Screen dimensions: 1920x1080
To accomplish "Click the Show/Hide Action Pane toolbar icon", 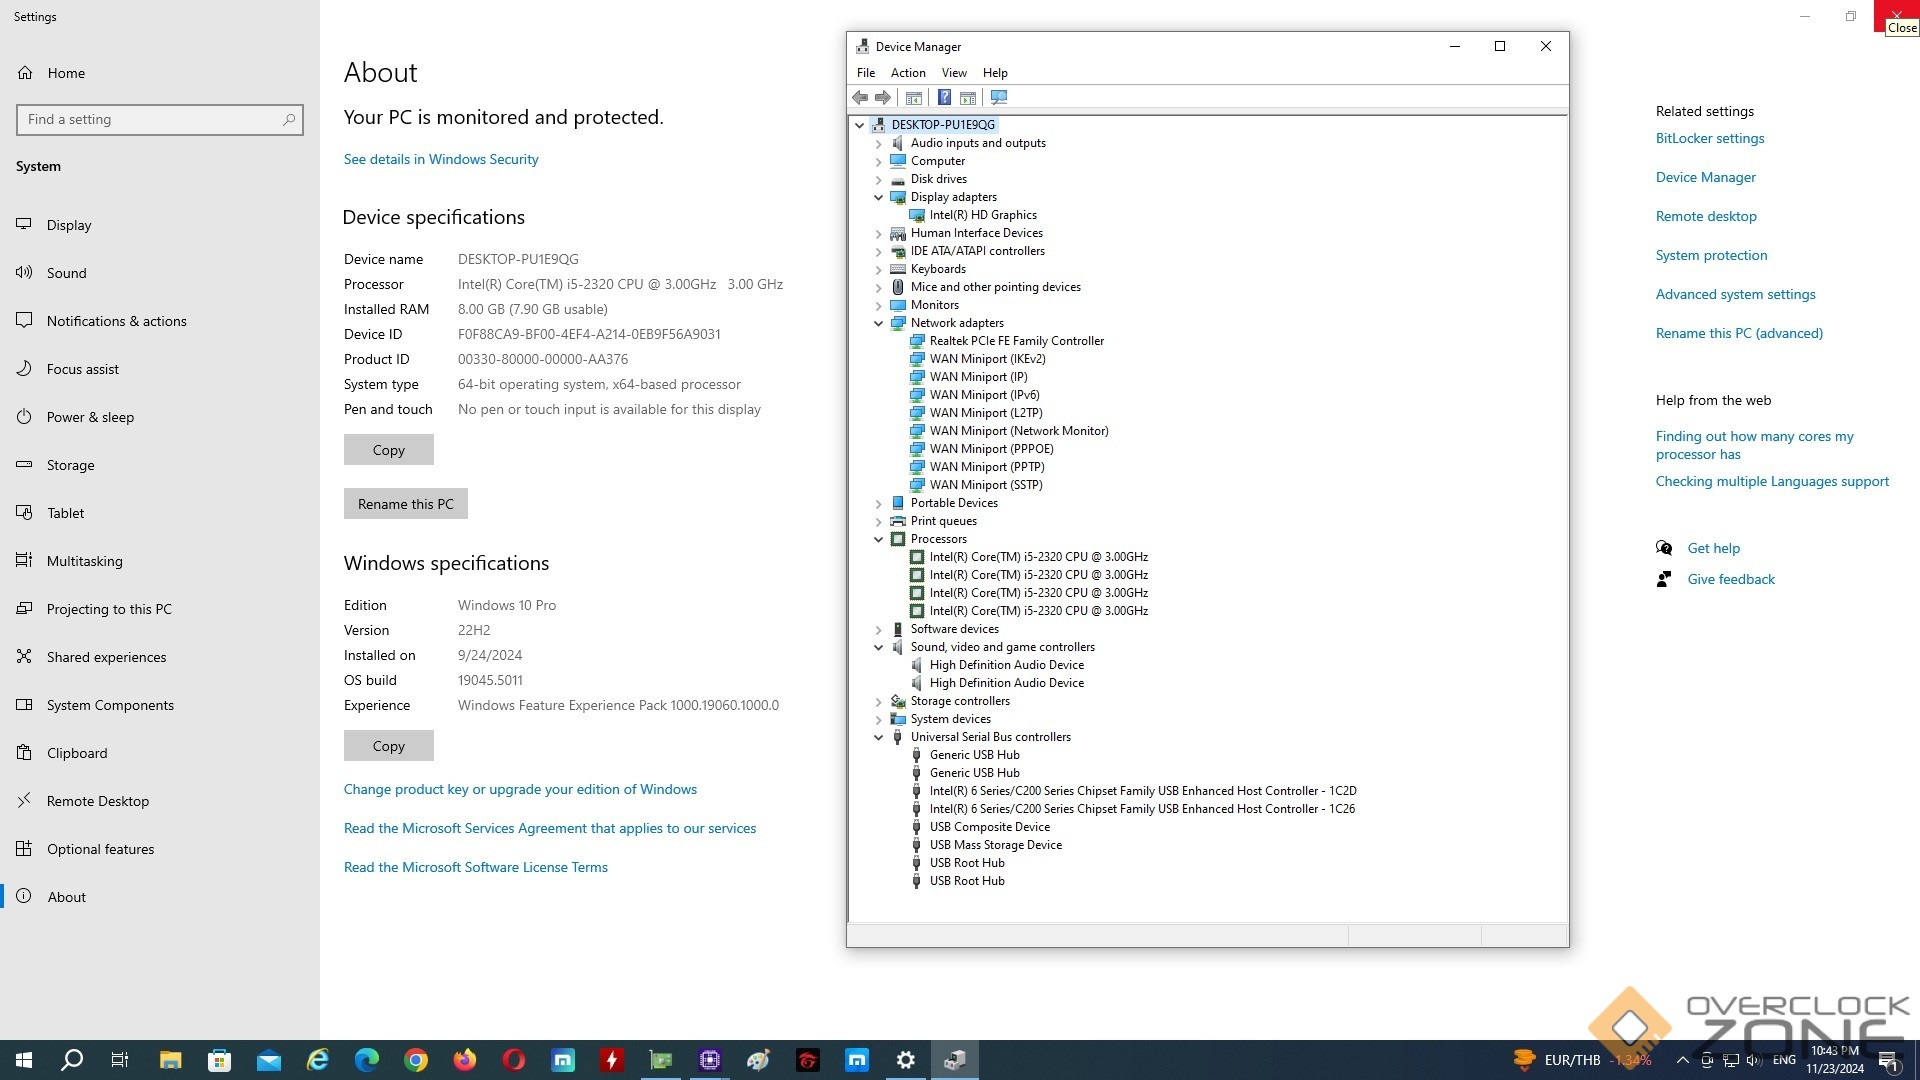I will tap(967, 97).
